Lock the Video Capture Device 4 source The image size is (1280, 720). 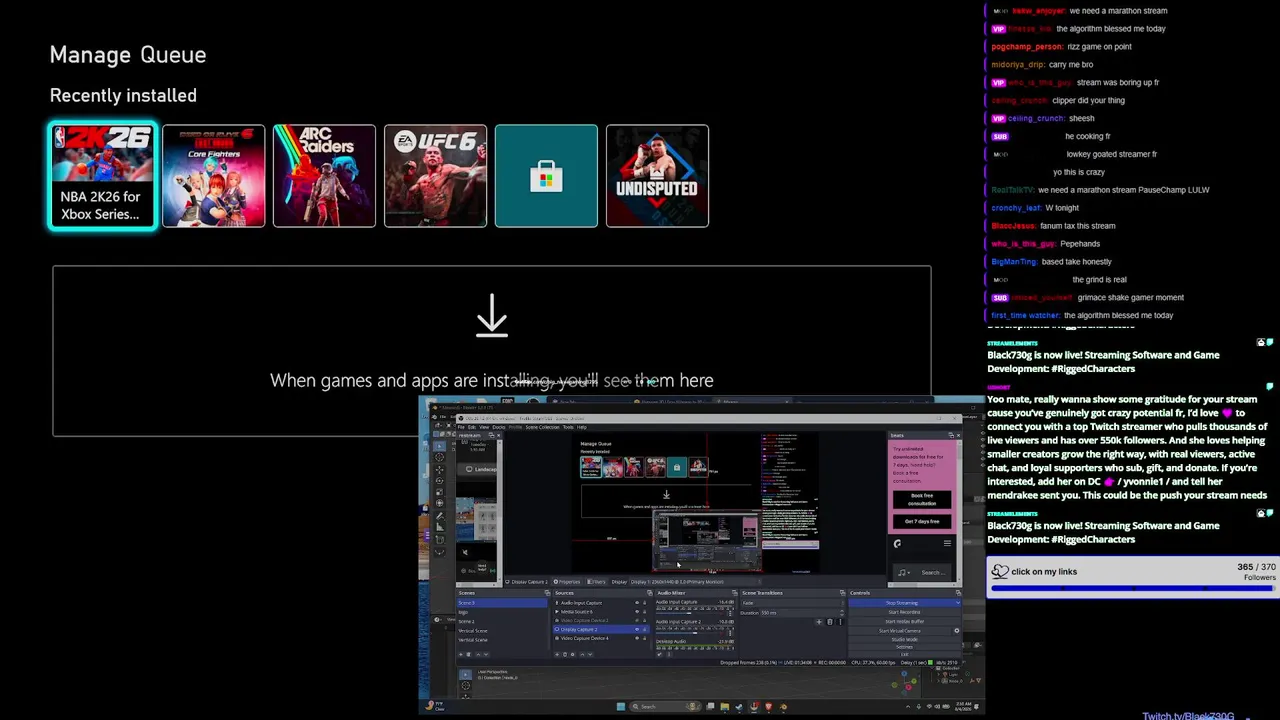click(644, 638)
